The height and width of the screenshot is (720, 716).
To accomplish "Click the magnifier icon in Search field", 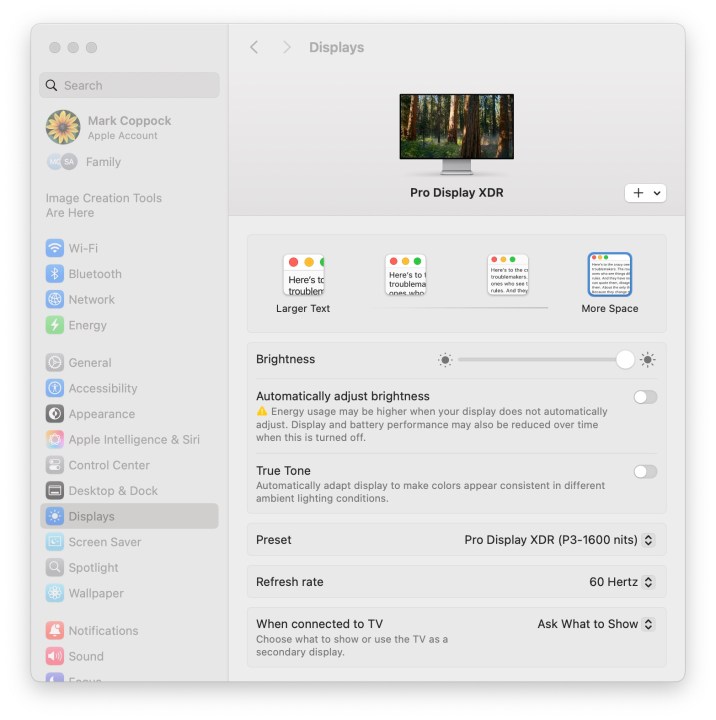I will coord(51,85).
